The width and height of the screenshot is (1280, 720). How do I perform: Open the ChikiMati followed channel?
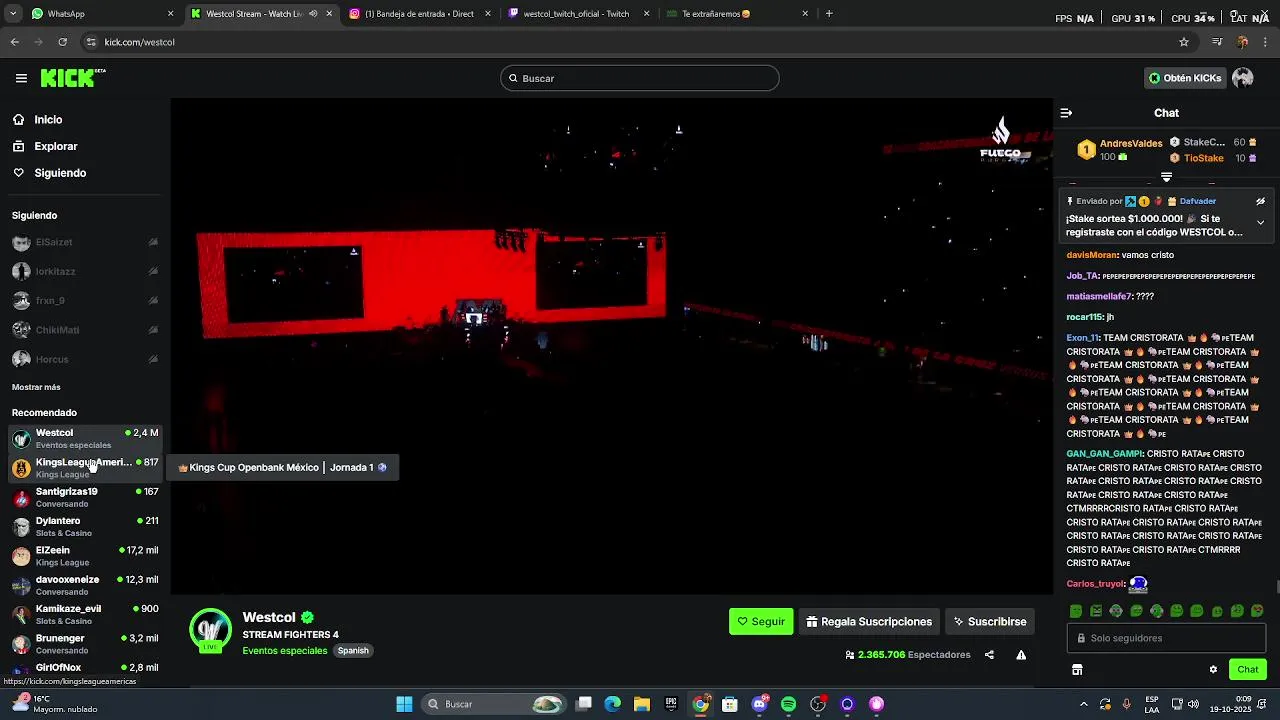pos(85,330)
